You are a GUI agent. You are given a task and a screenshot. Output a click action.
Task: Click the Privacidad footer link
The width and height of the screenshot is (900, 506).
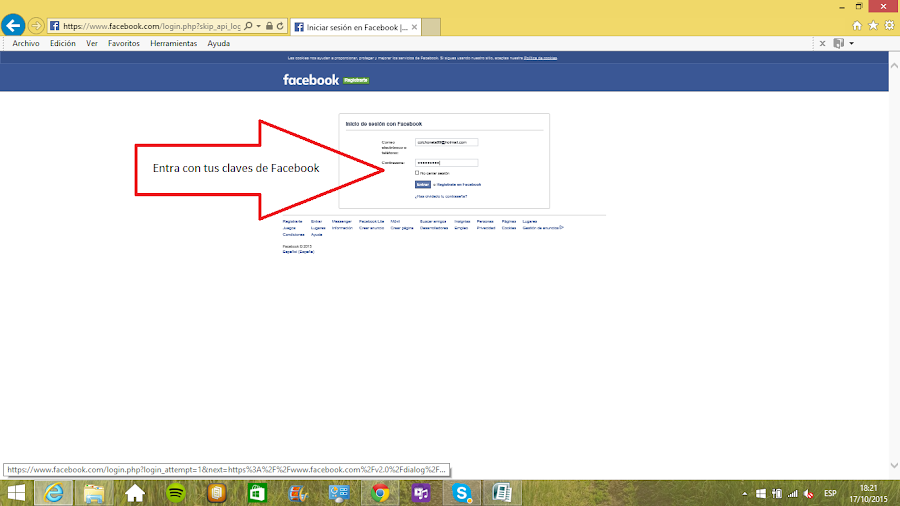(x=486, y=228)
